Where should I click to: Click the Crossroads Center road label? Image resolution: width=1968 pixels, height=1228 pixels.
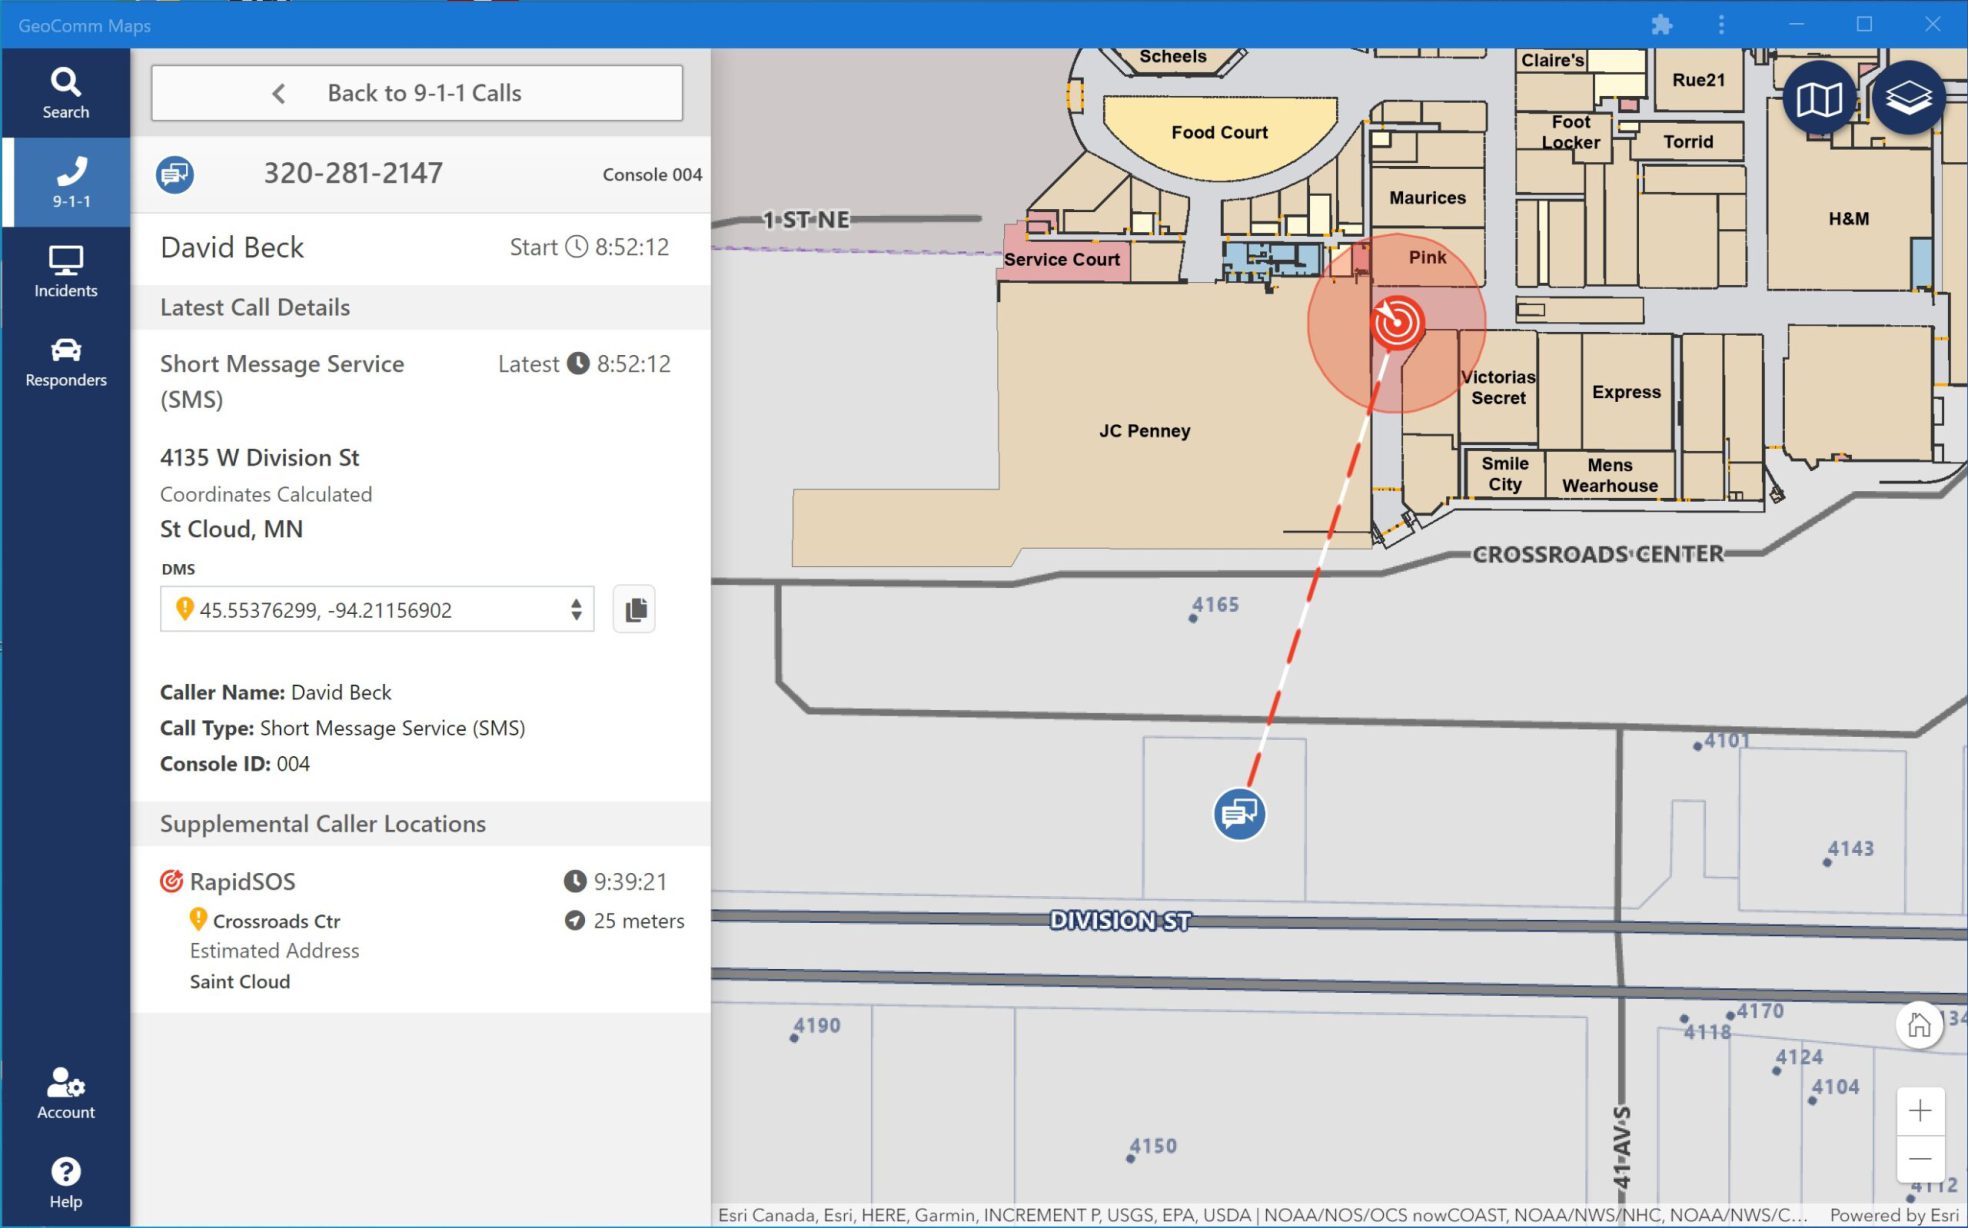pos(1598,554)
